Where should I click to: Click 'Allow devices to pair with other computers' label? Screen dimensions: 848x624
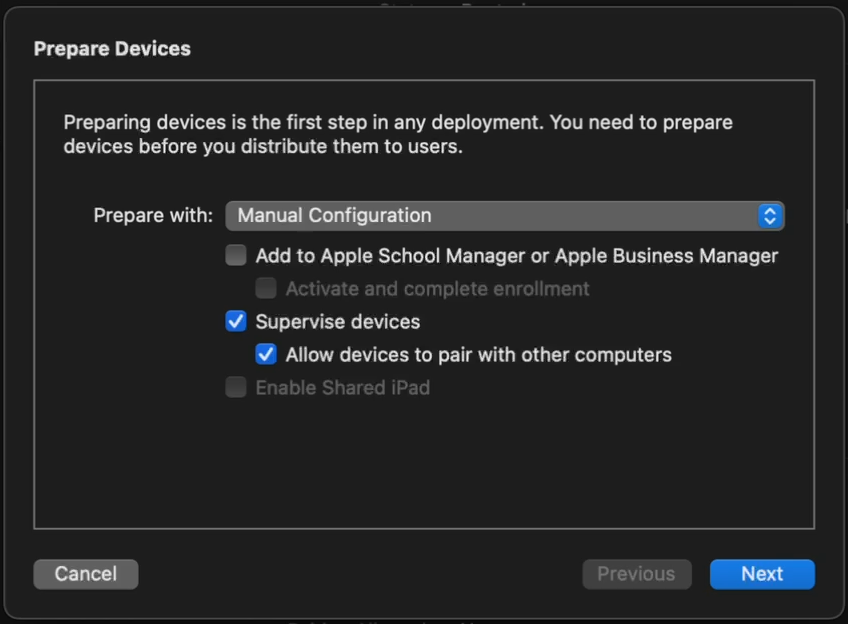coord(478,355)
